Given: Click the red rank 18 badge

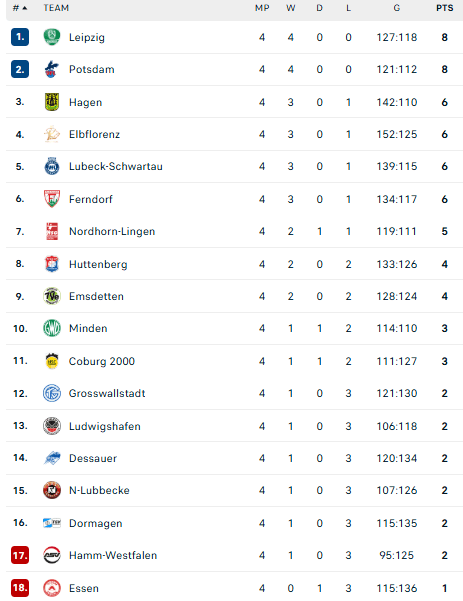Looking at the screenshot, I should pos(20,588).
